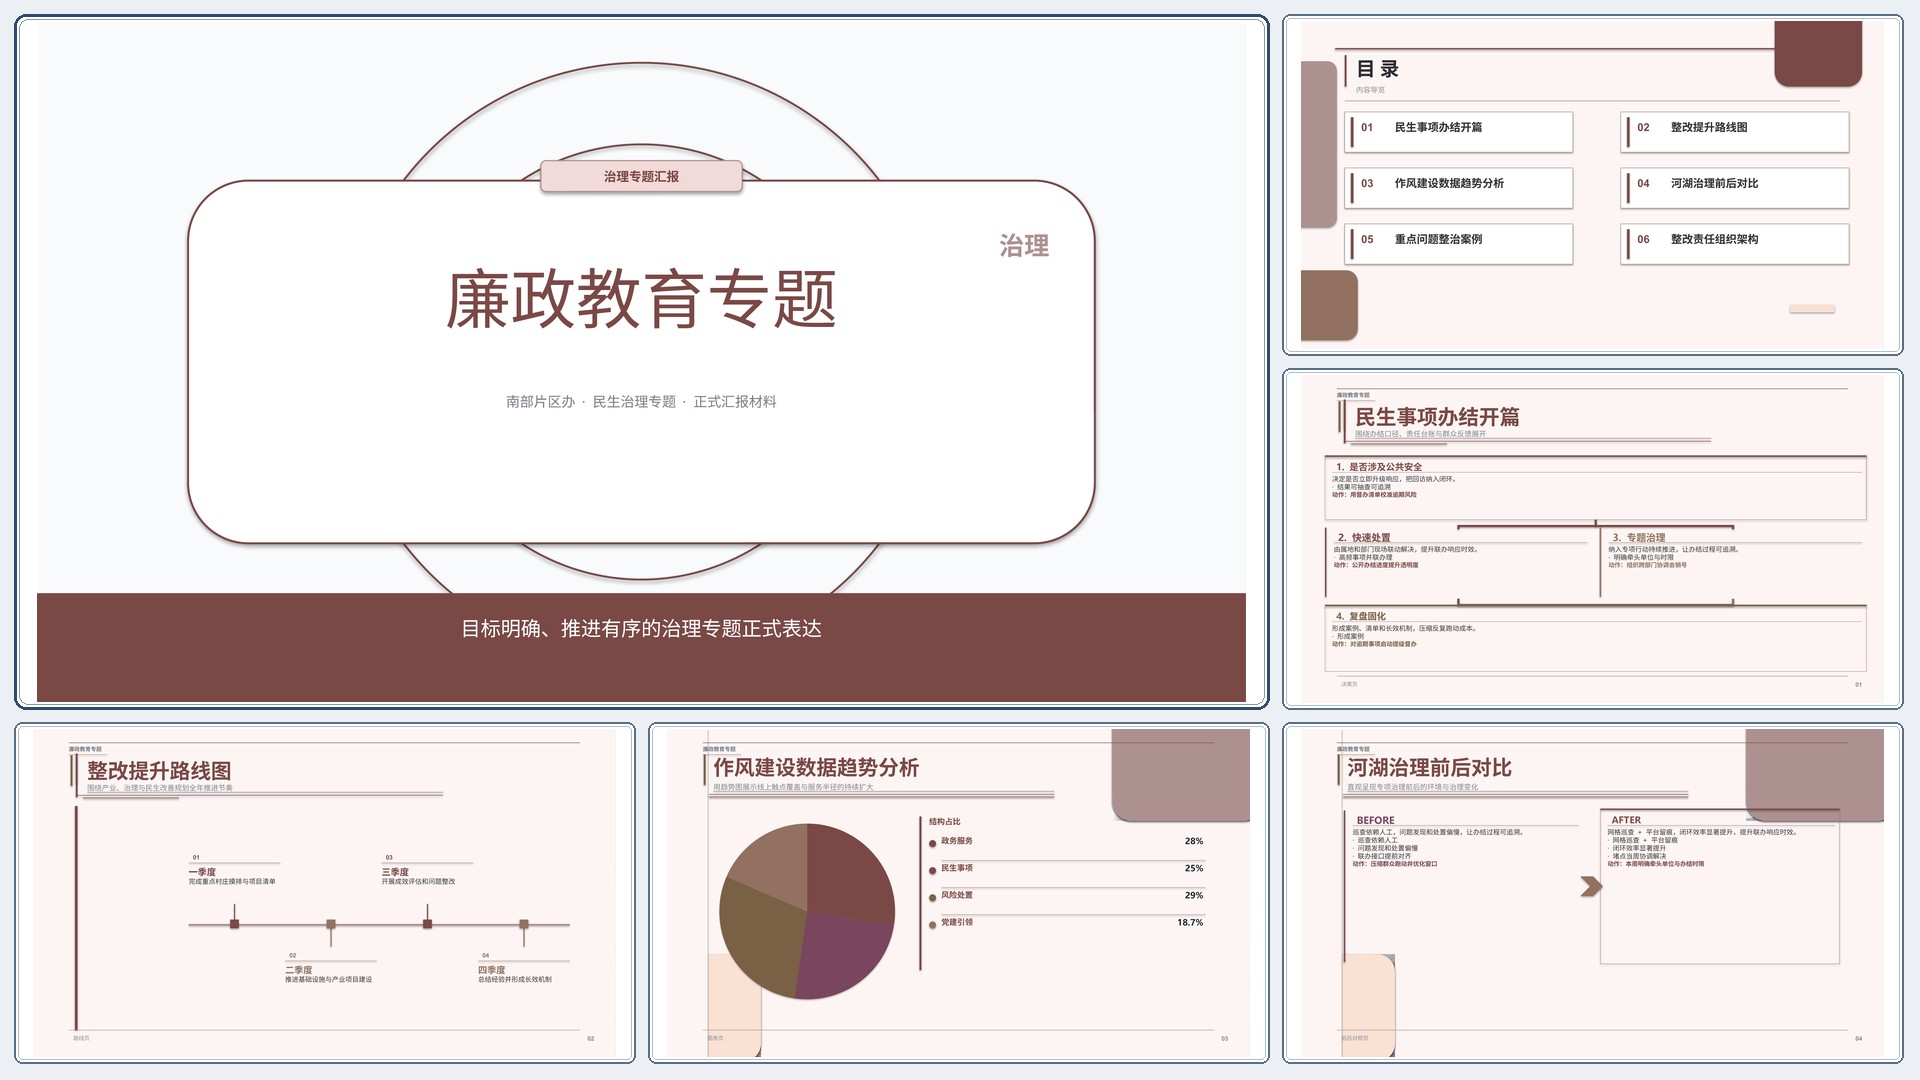This screenshot has height=1080, width=1920.
Task: Click the 结构占比 legend heading
Action: (x=944, y=822)
